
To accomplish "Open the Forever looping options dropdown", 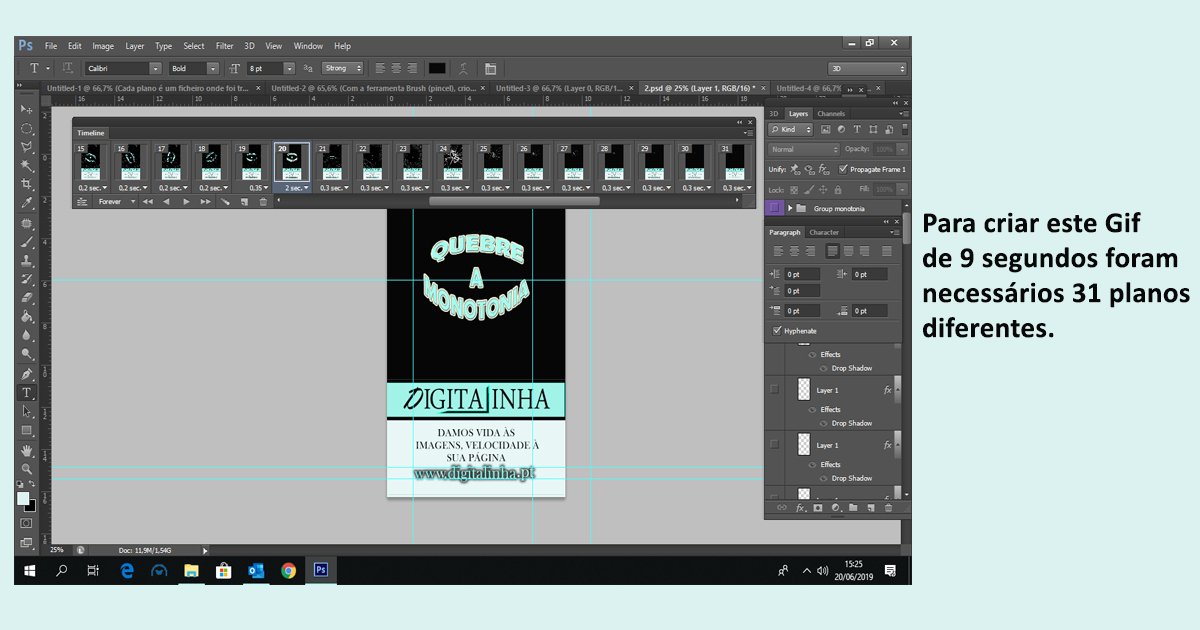I will click(133, 202).
